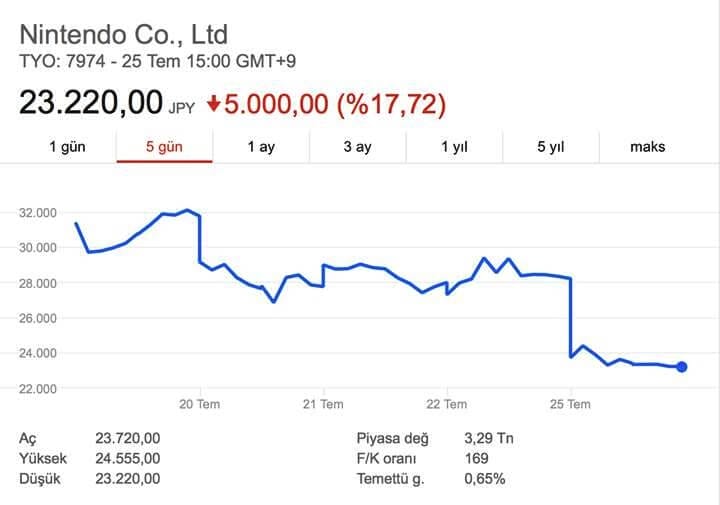Select the 21 Tem axis label

click(x=323, y=404)
